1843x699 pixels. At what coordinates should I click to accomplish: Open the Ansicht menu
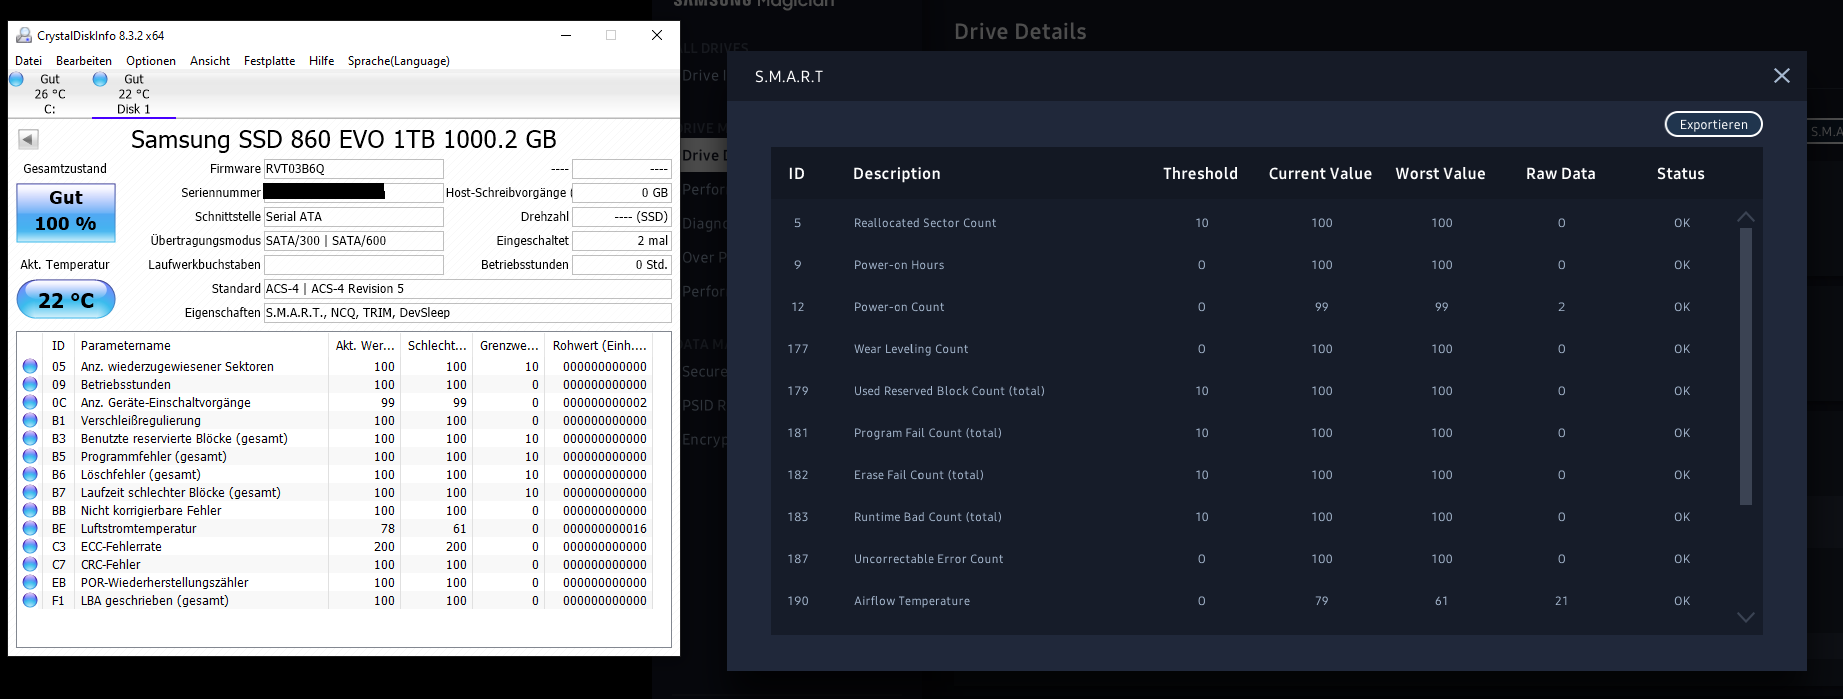pos(210,61)
